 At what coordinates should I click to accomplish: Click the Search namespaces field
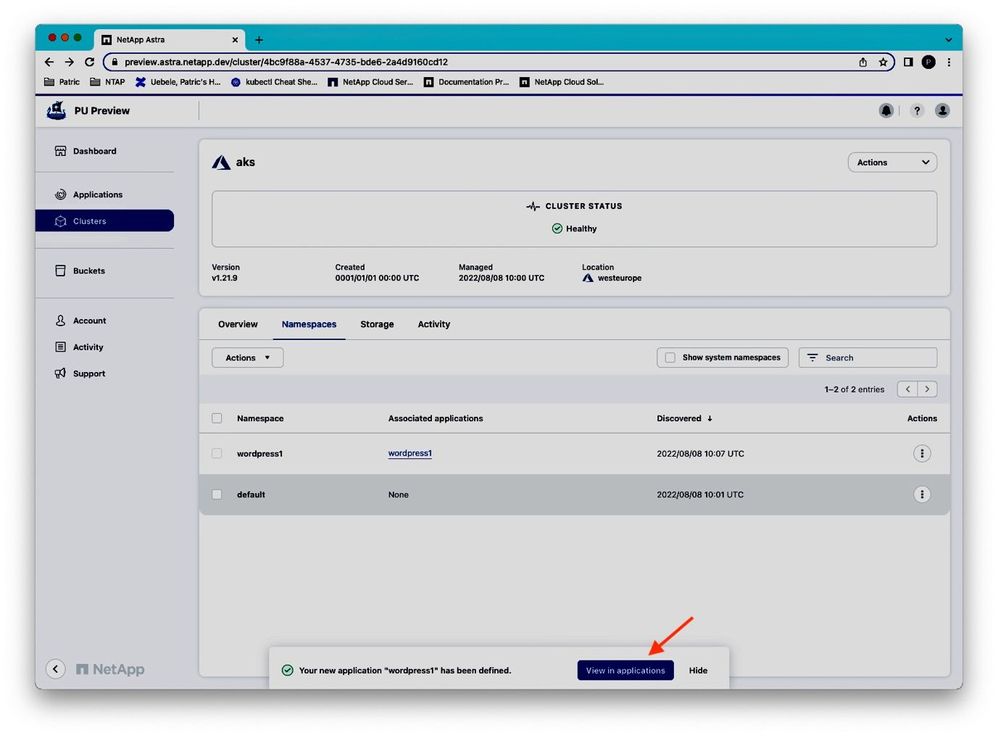coord(868,358)
